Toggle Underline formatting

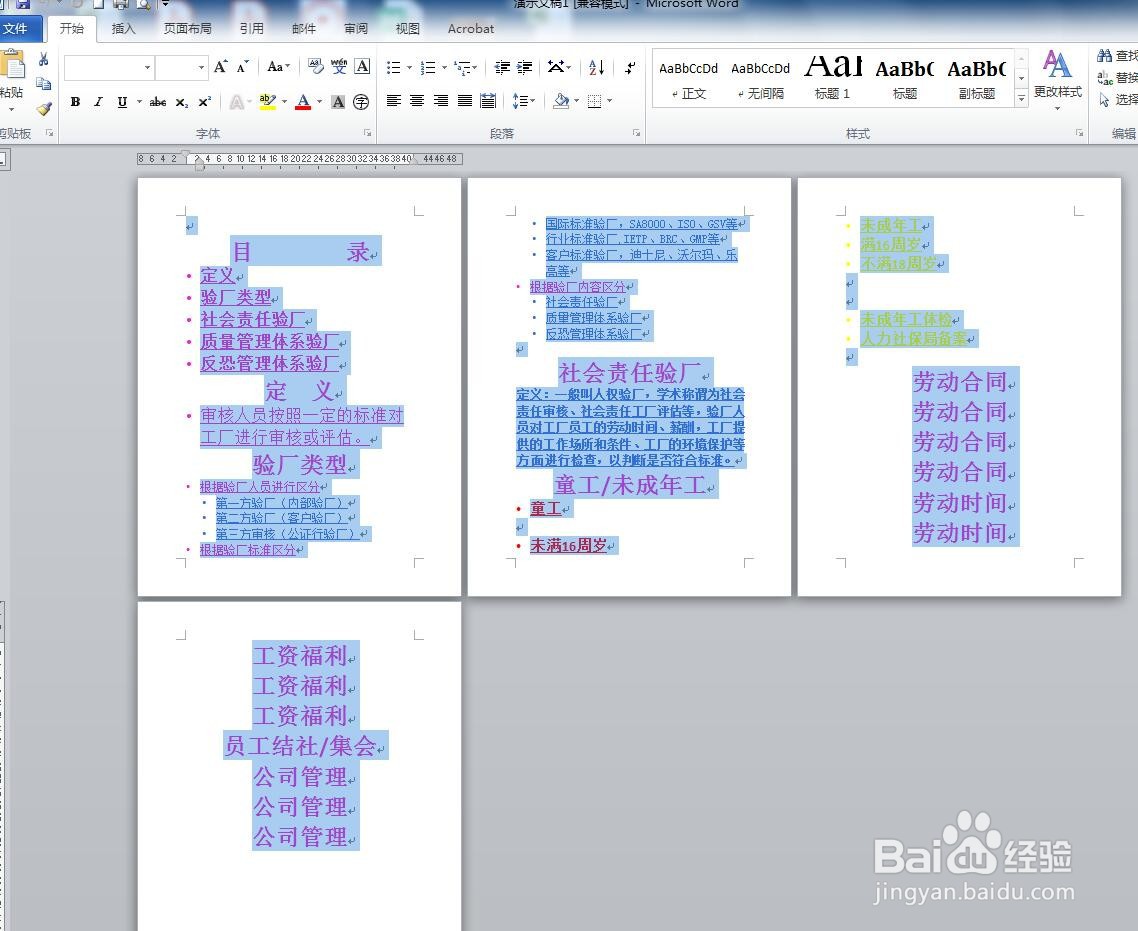(x=122, y=102)
